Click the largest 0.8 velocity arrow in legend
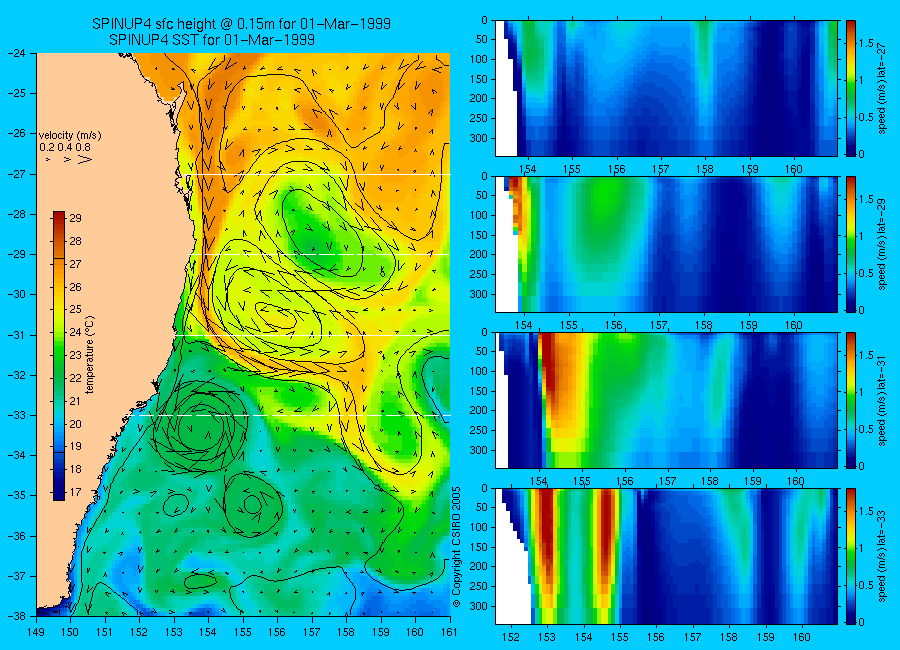The image size is (900, 650). [x=85, y=160]
